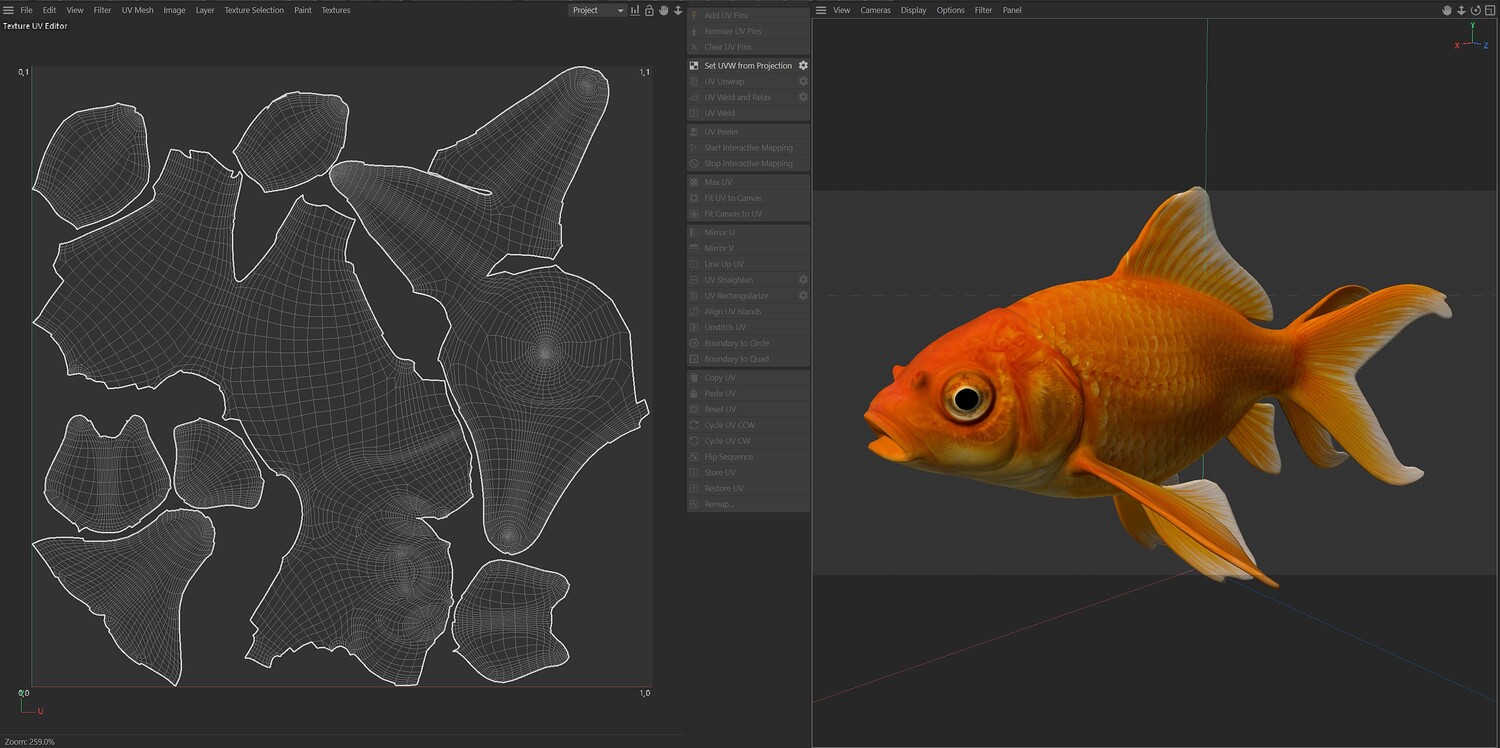
Task: Launch the UV Peeler tool
Action: pos(748,132)
